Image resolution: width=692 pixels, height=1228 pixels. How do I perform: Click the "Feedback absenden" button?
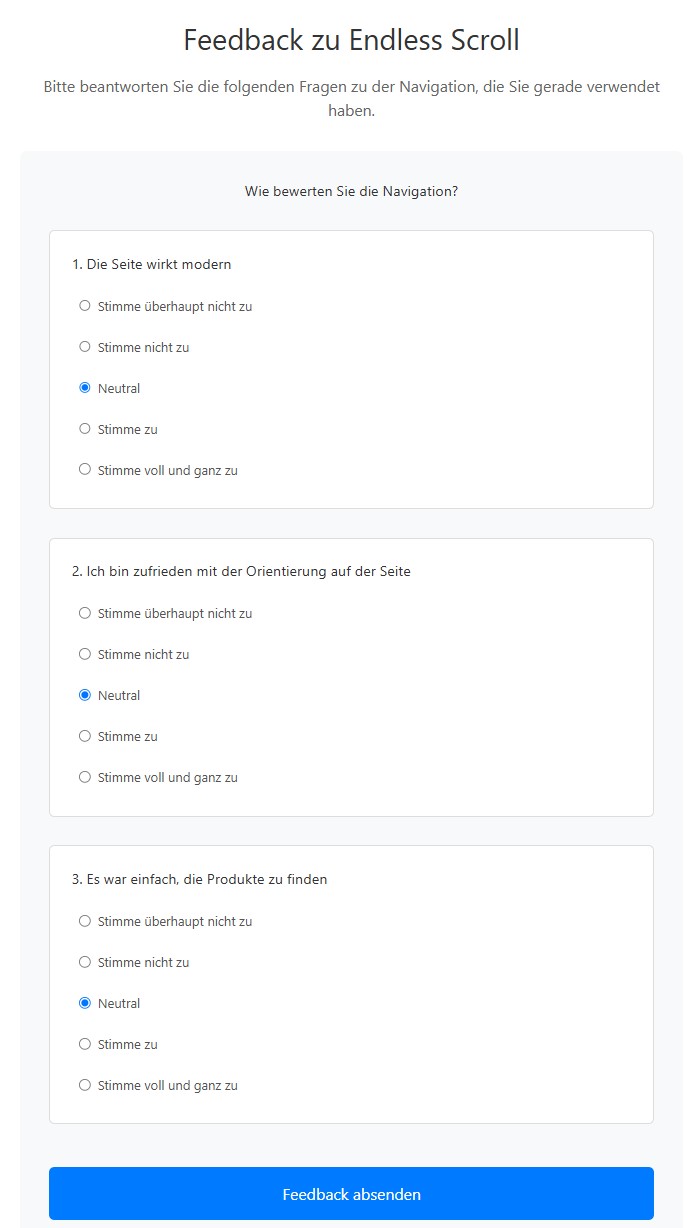pyautogui.click(x=351, y=1194)
